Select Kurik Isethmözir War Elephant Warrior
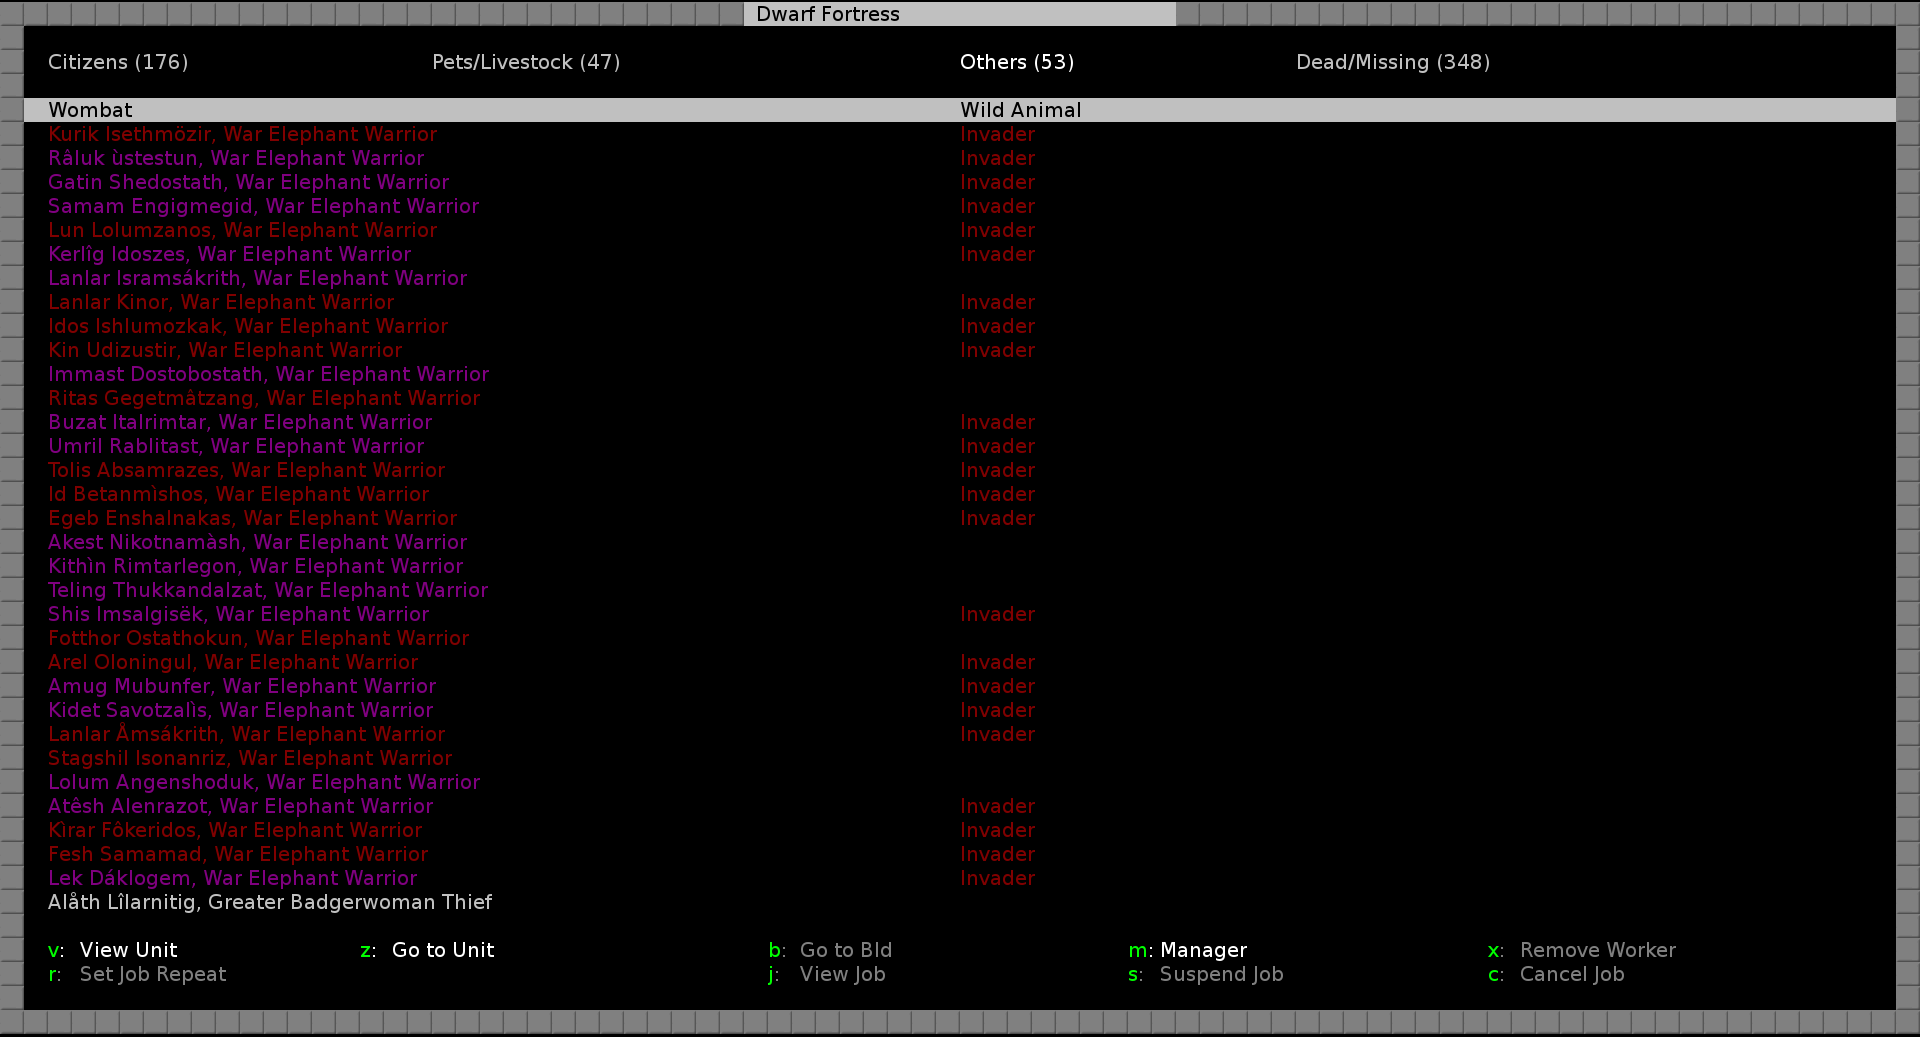This screenshot has width=1920, height=1037. 242,134
